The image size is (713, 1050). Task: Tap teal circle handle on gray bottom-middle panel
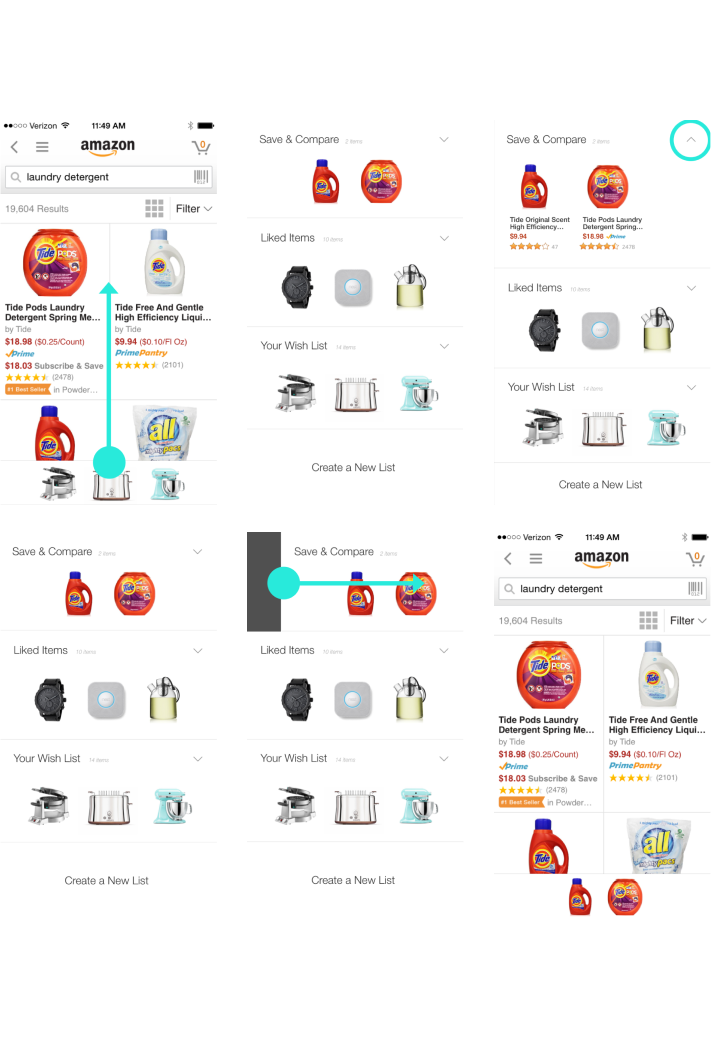(x=284, y=583)
